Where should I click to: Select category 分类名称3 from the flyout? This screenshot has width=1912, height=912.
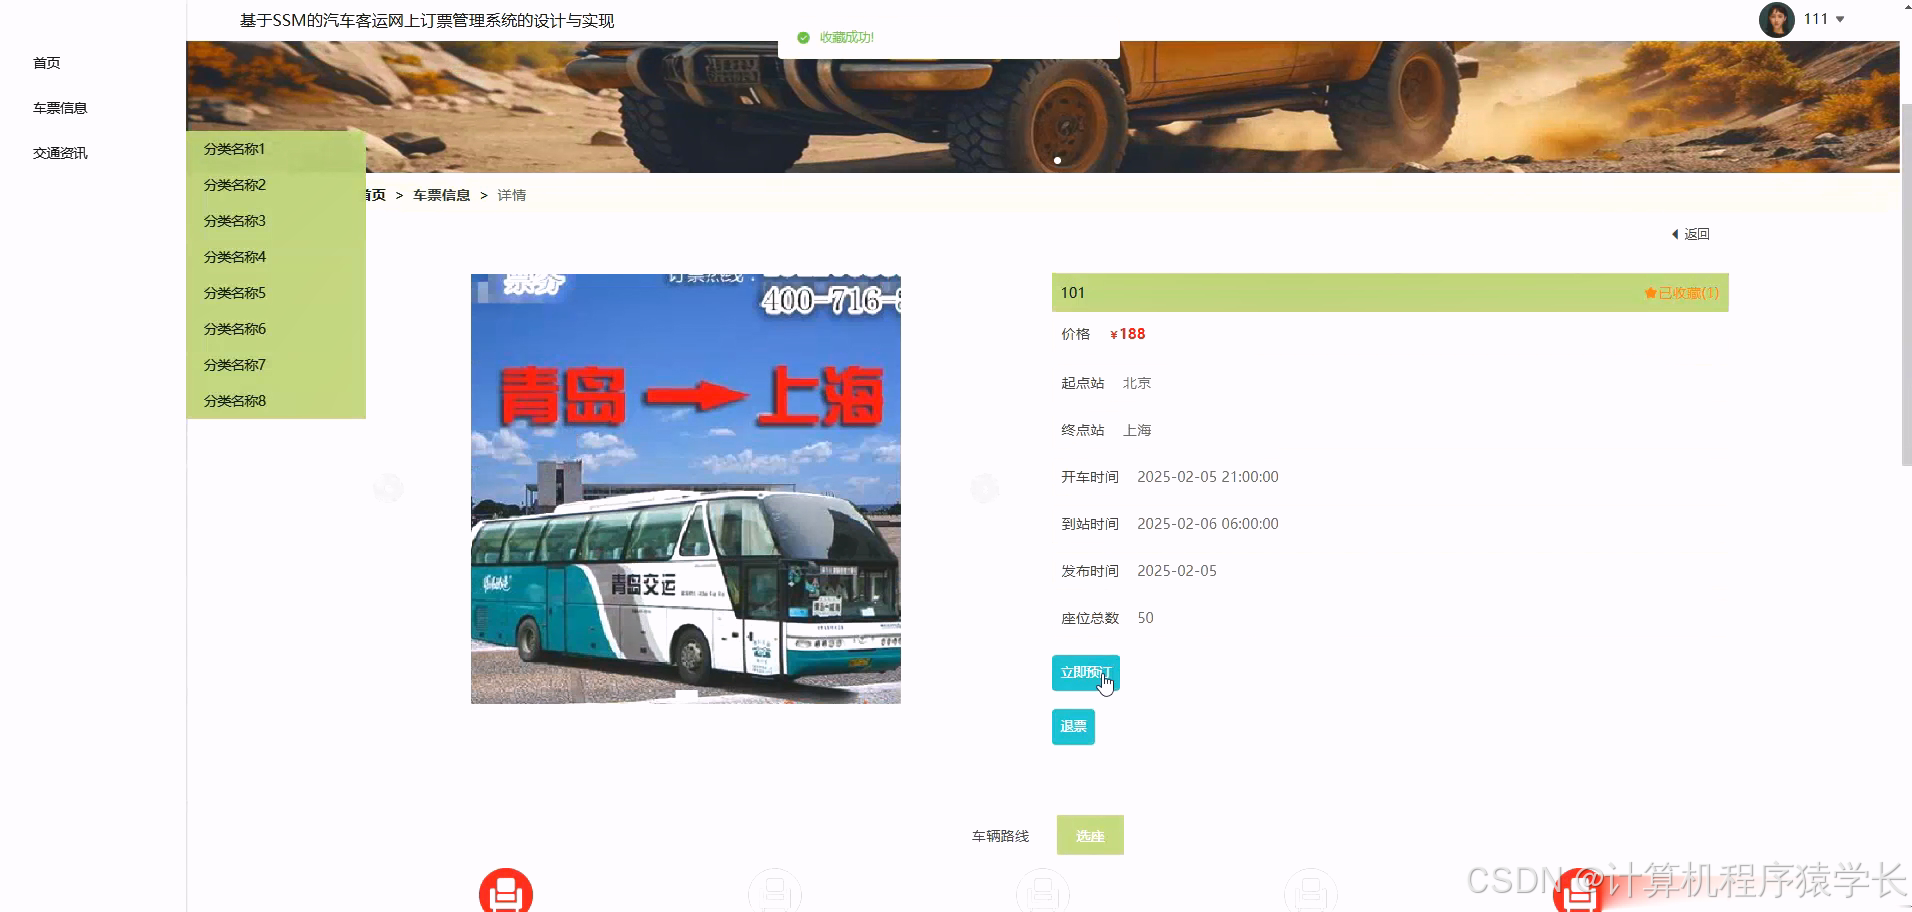pos(234,220)
